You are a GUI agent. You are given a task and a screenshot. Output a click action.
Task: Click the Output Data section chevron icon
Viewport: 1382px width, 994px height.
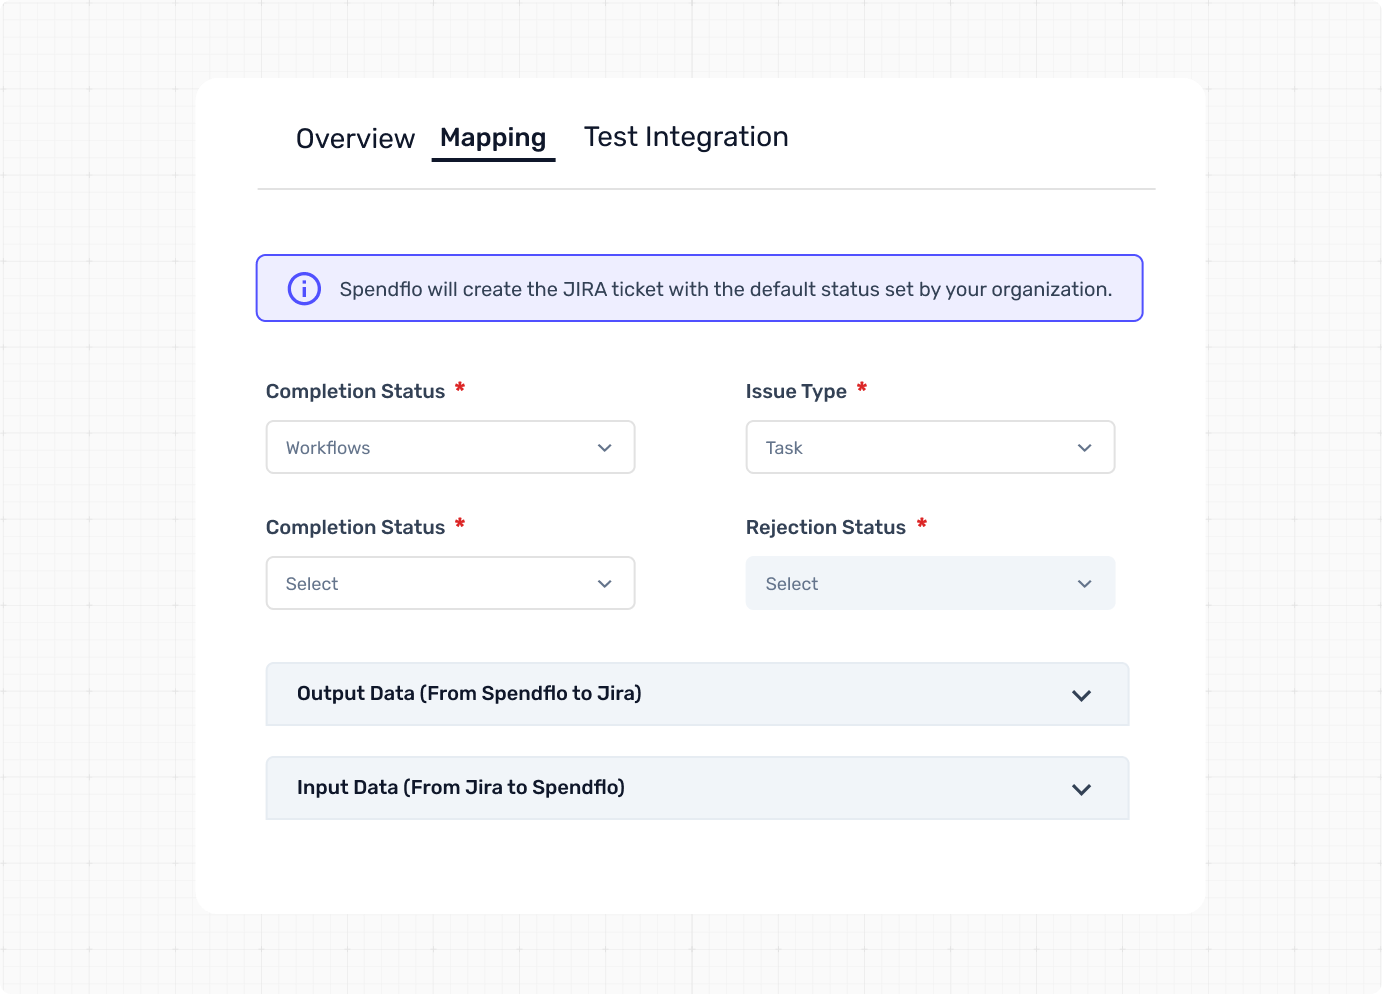[1081, 695]
